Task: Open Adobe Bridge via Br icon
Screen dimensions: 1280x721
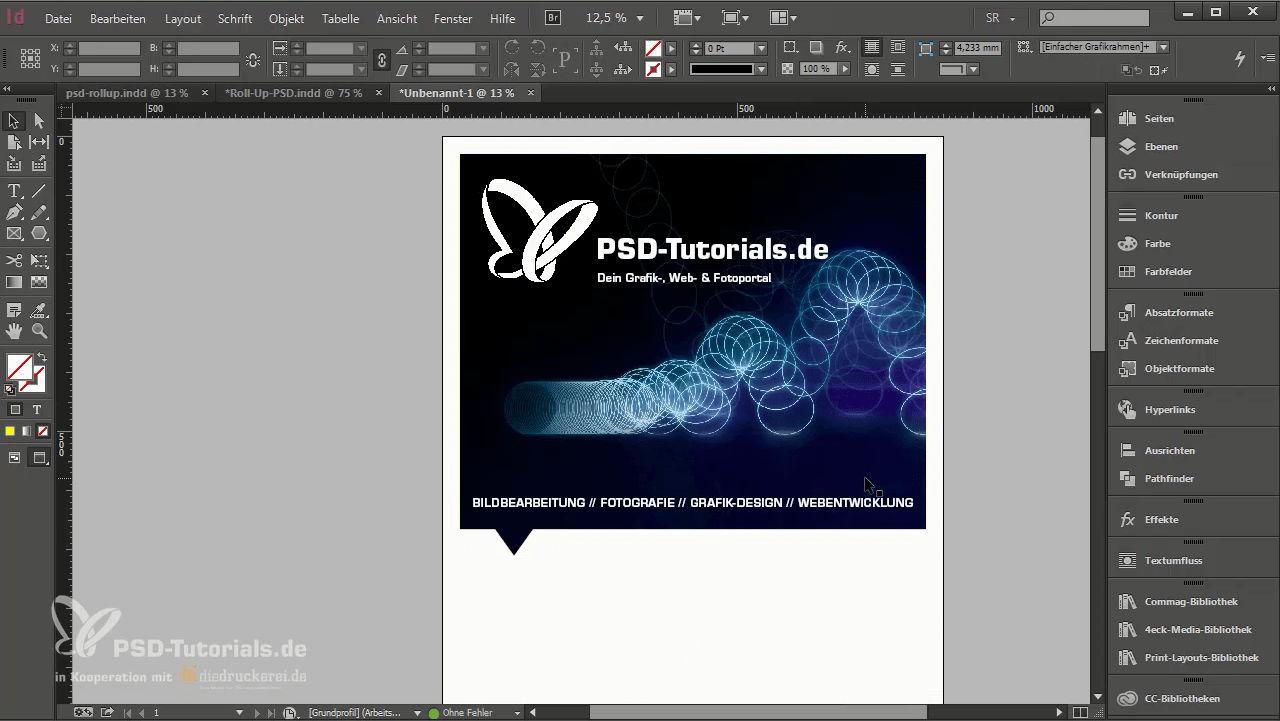Action: click(553, 18)
